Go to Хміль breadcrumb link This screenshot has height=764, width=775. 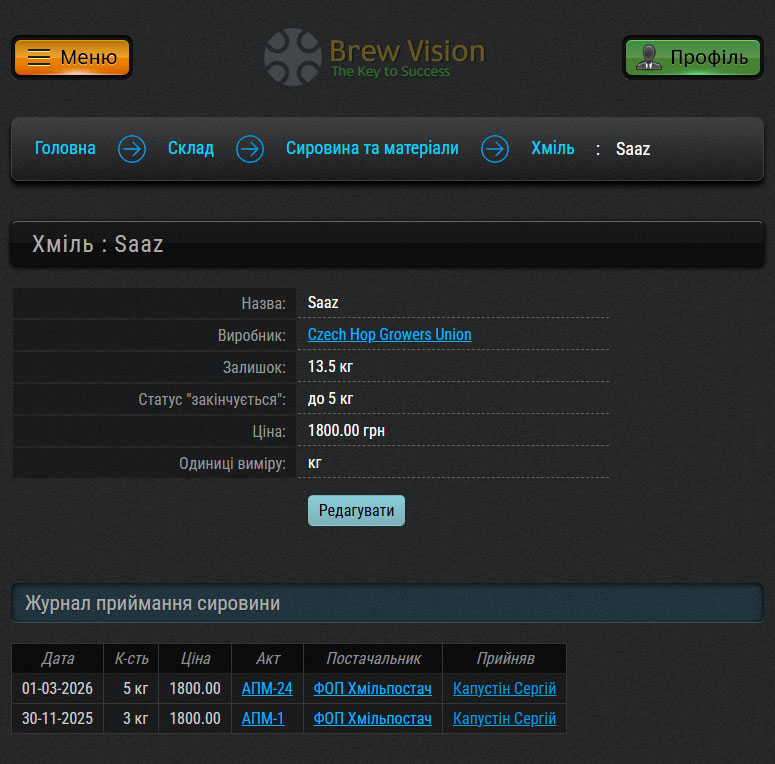[x=553, y=149]
